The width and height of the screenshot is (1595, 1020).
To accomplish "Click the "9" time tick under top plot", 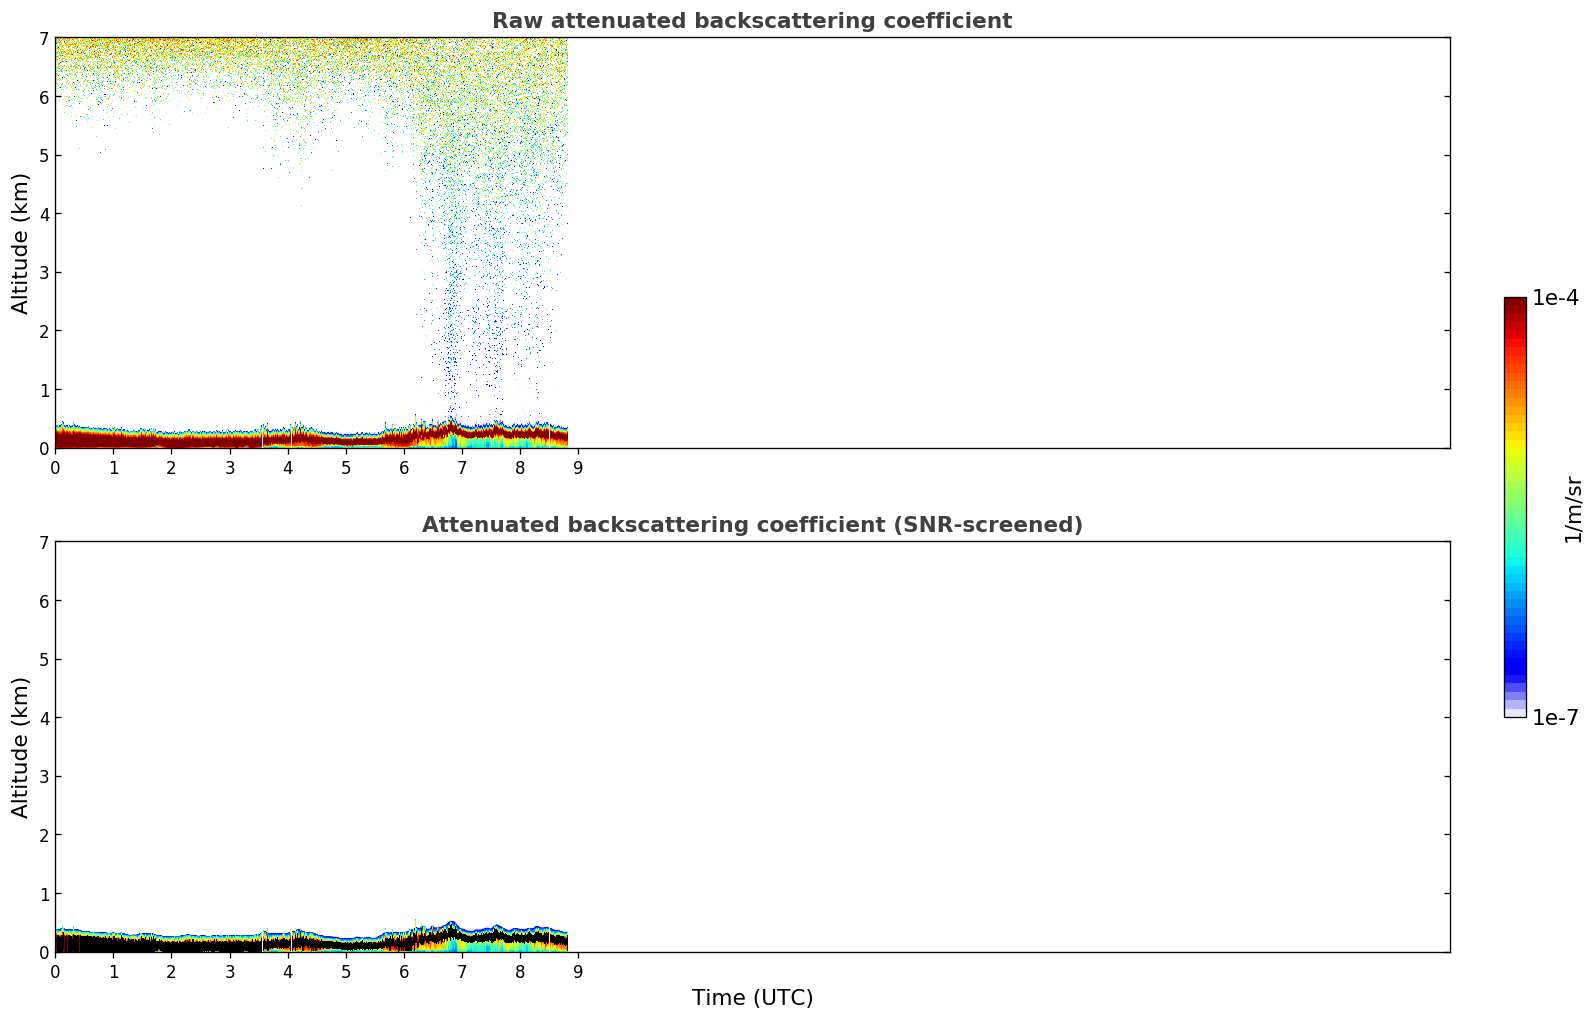I will [578, 467].
